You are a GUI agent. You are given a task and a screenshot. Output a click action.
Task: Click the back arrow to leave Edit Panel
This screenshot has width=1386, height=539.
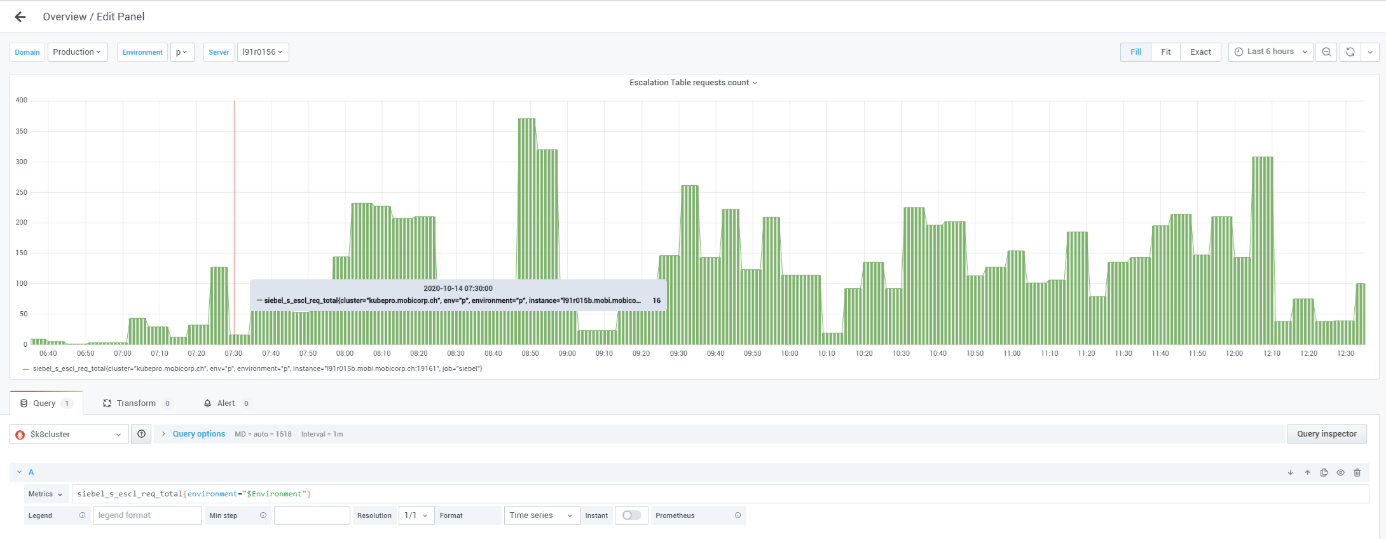20,17
